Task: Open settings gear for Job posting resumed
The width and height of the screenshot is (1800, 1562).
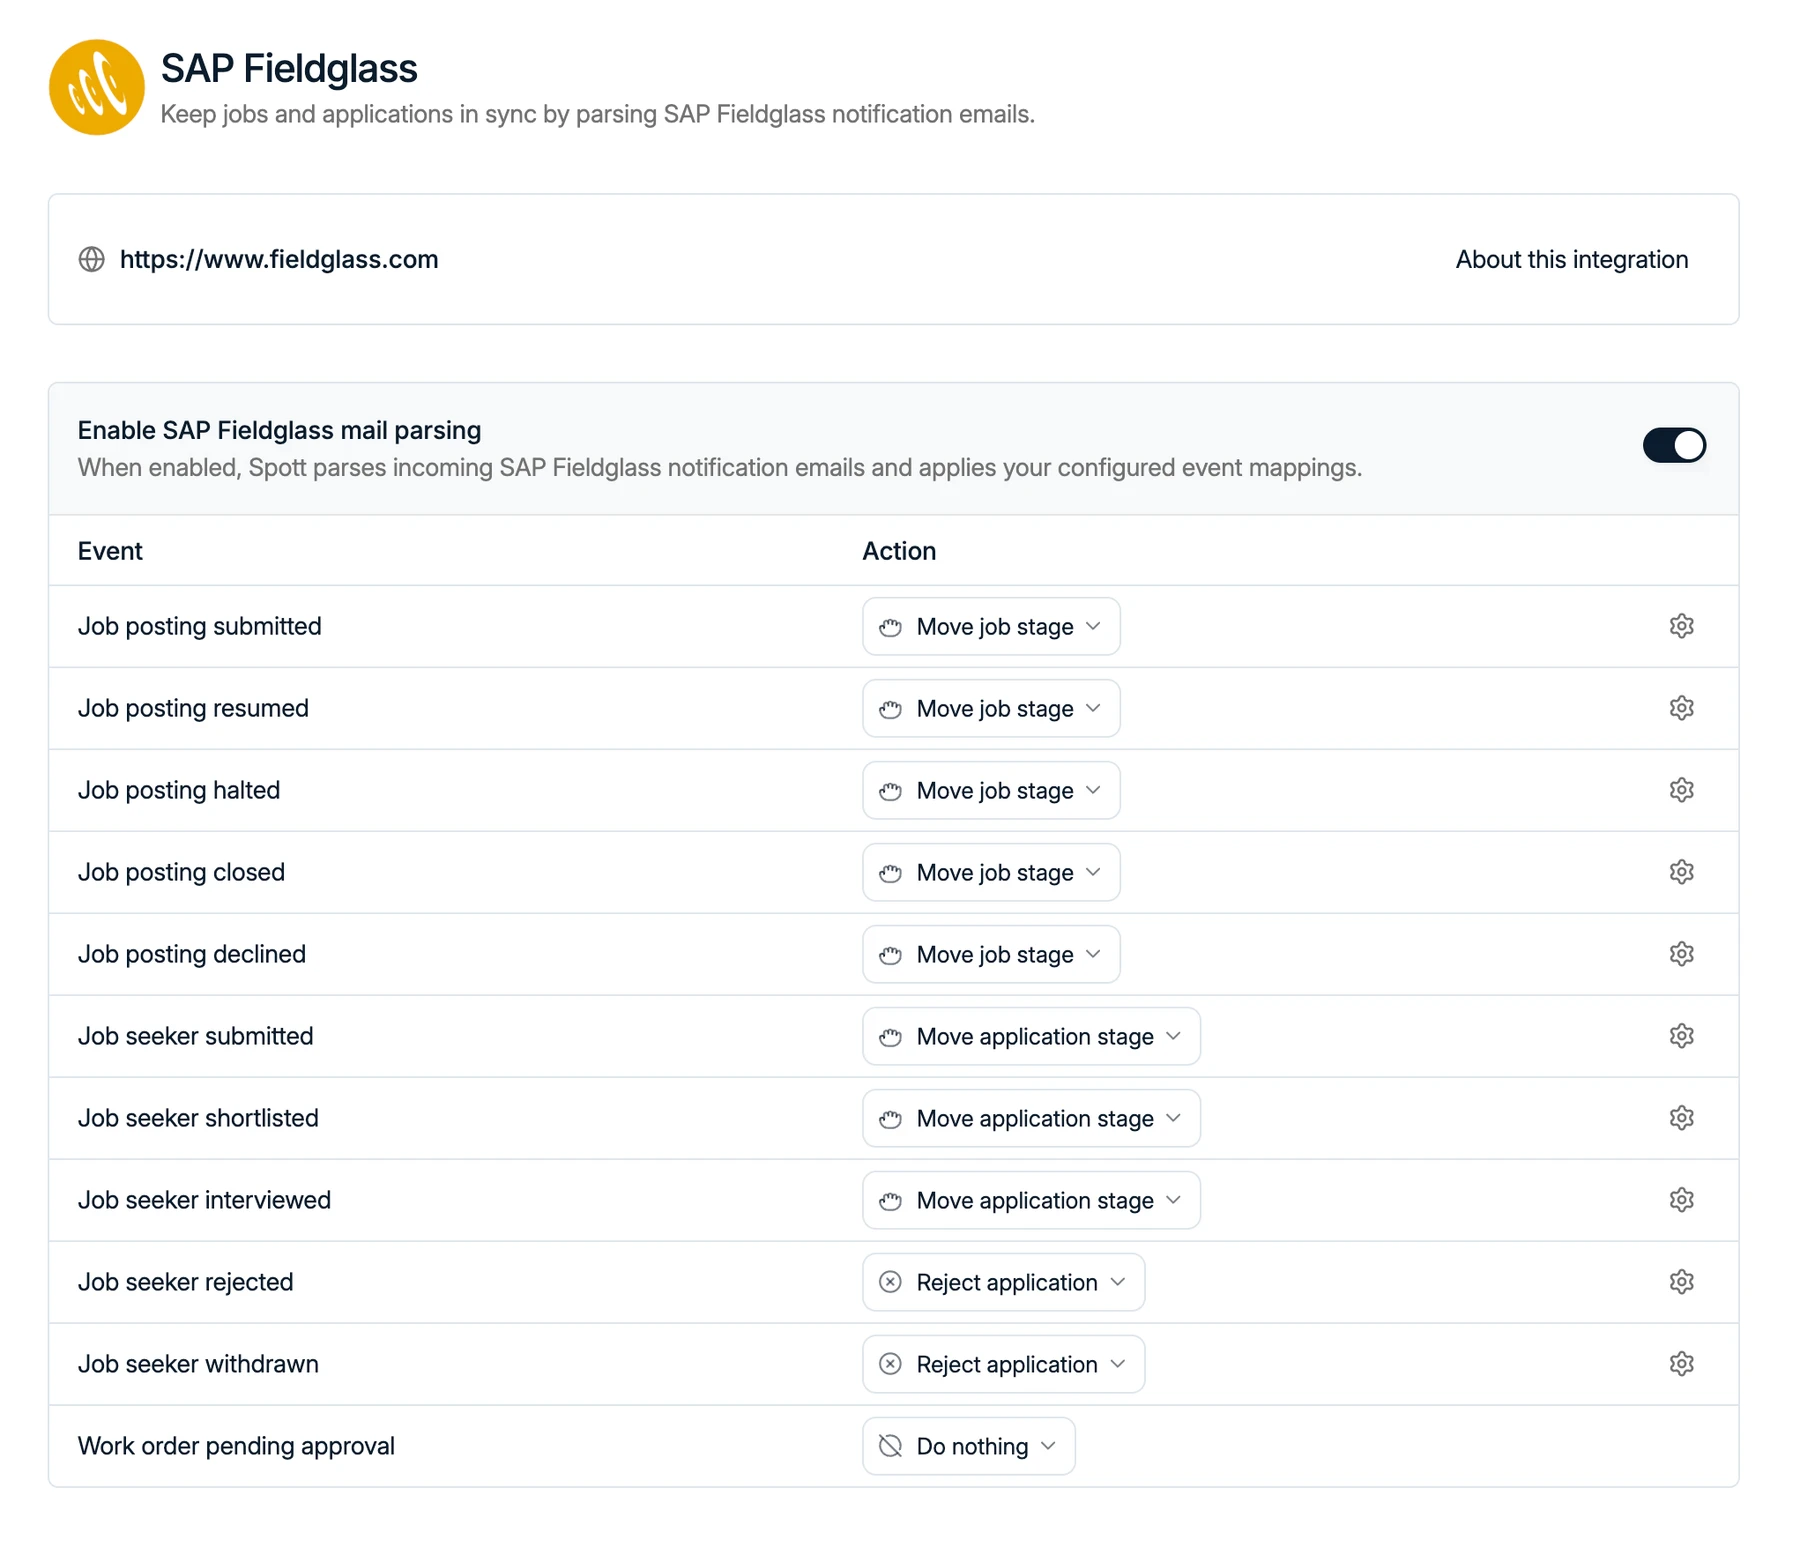Action: point(1681,708)
